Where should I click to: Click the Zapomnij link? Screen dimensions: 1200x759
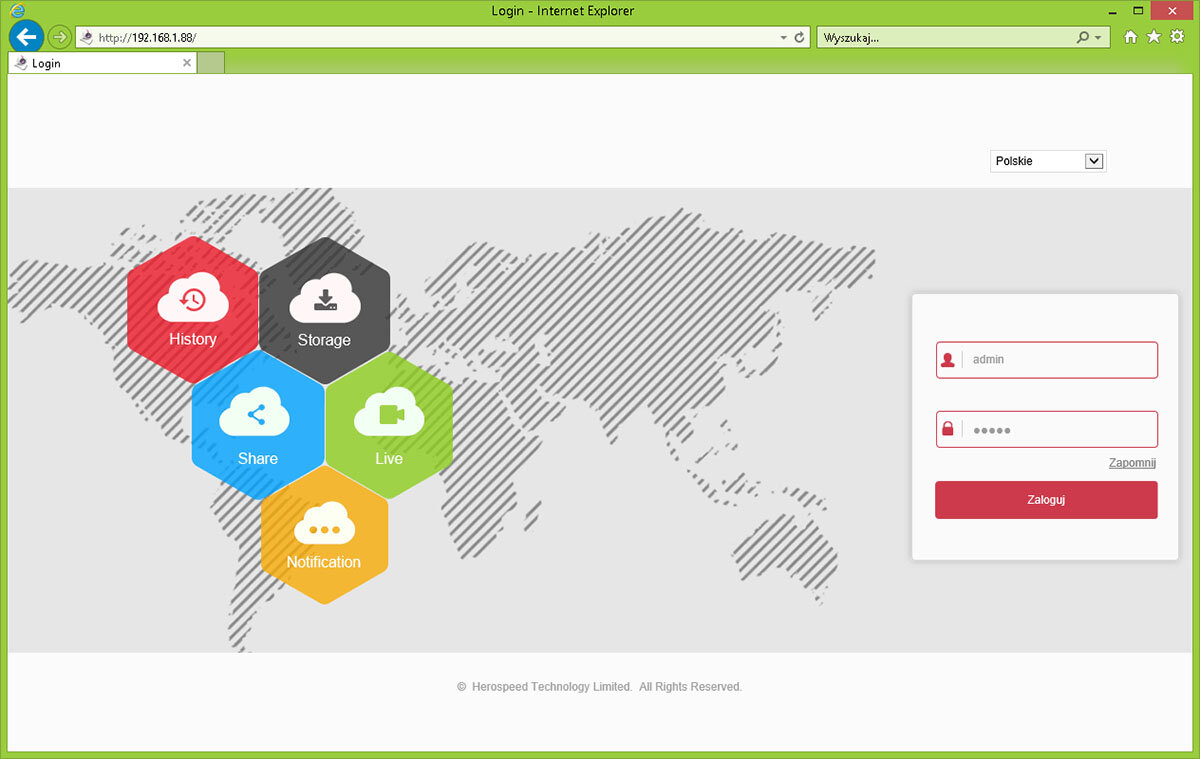pyautogui.click(x=1132, y=463)
